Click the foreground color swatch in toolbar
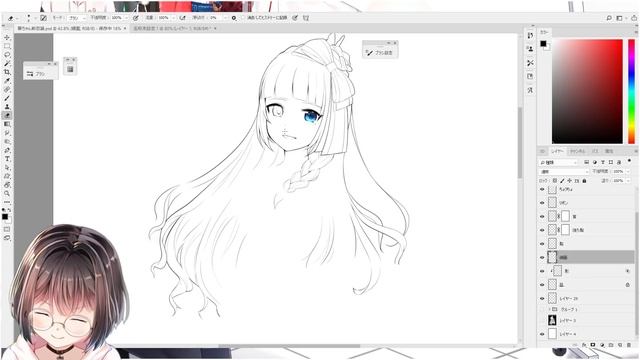The height and width of the screenshot is (360, 640). point(5,217)
